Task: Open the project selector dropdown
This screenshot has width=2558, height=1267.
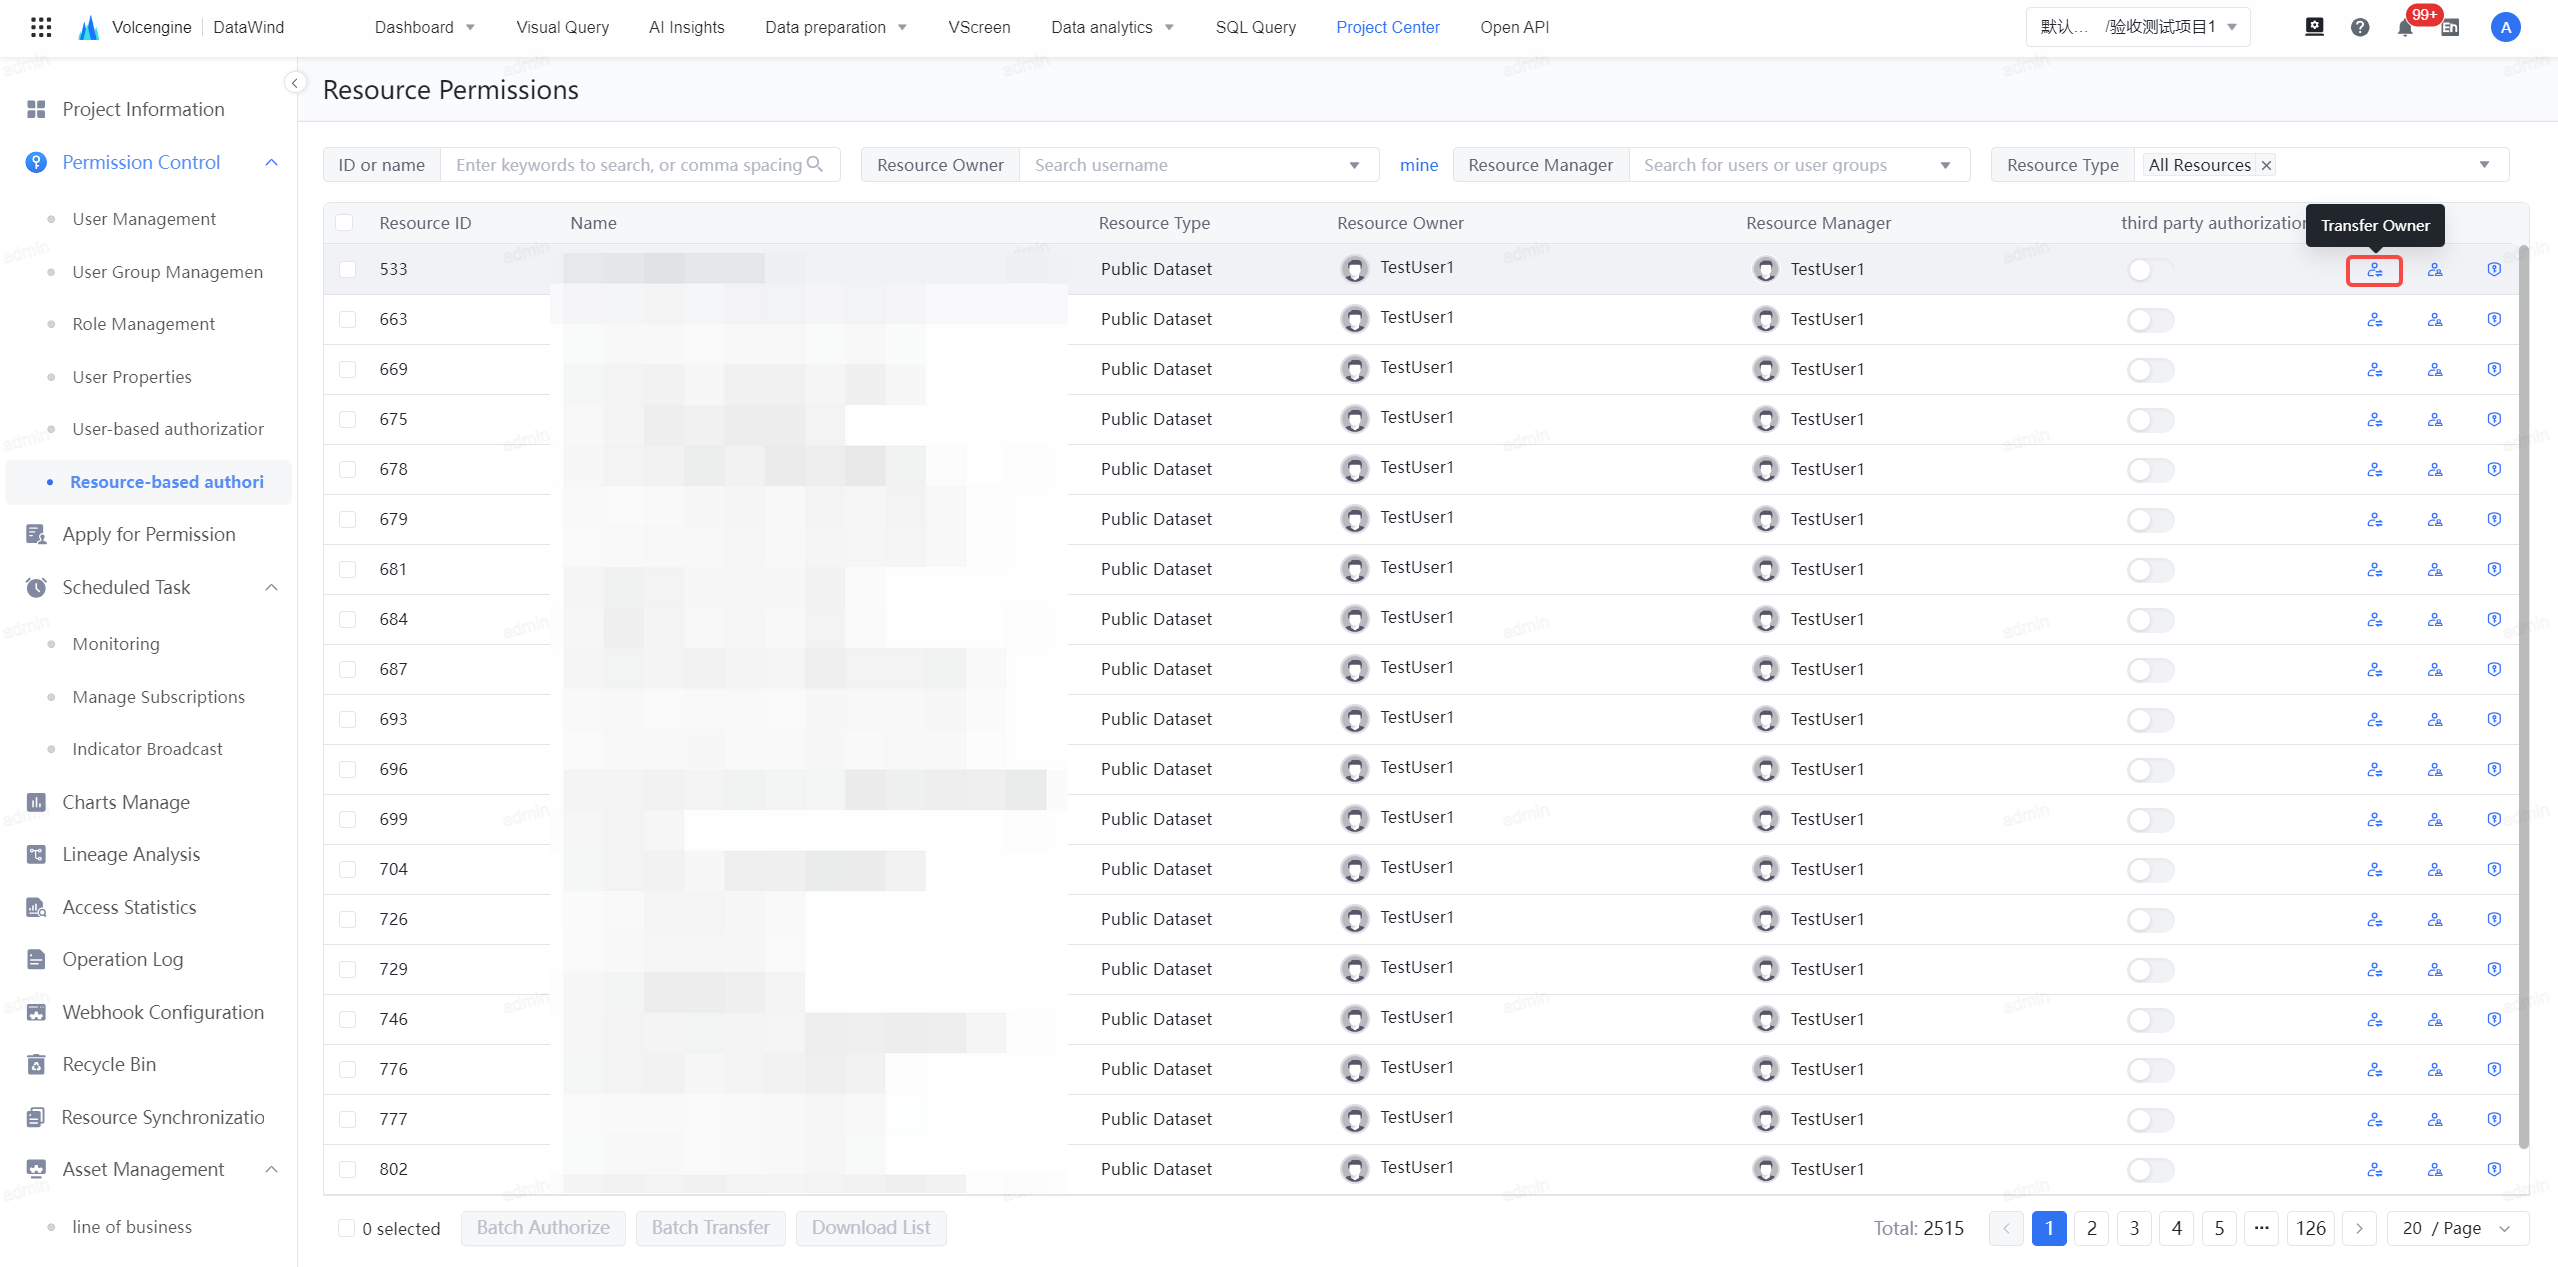Action: click(2138, 27)
